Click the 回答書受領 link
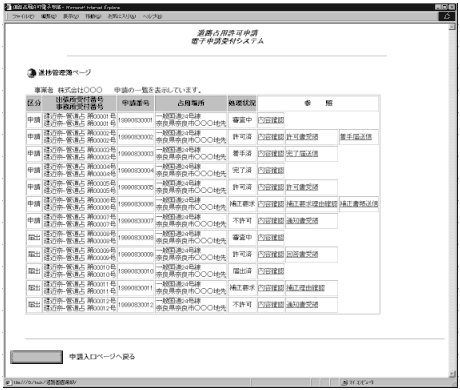This screenshot has height=390, width=460. pos(302,254)
